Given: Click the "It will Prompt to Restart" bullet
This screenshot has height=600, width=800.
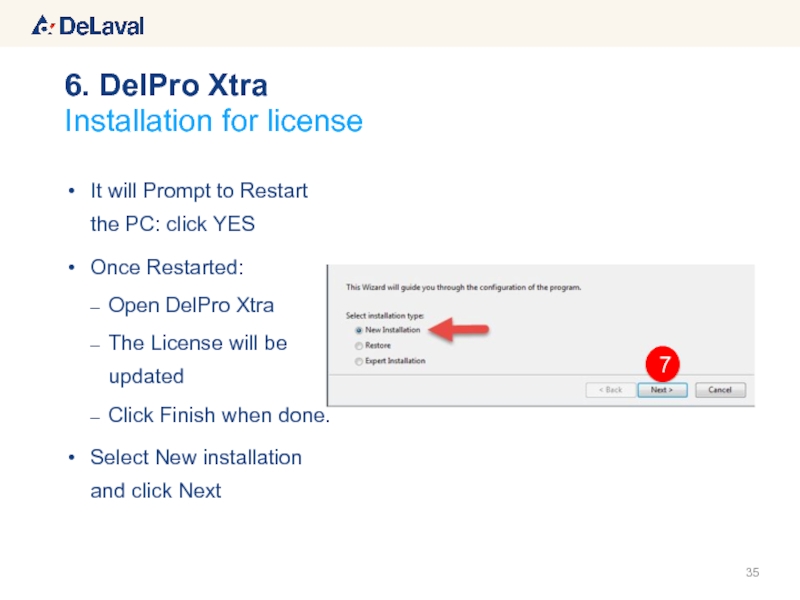Looking at the screenshot, I should [198, 190].
